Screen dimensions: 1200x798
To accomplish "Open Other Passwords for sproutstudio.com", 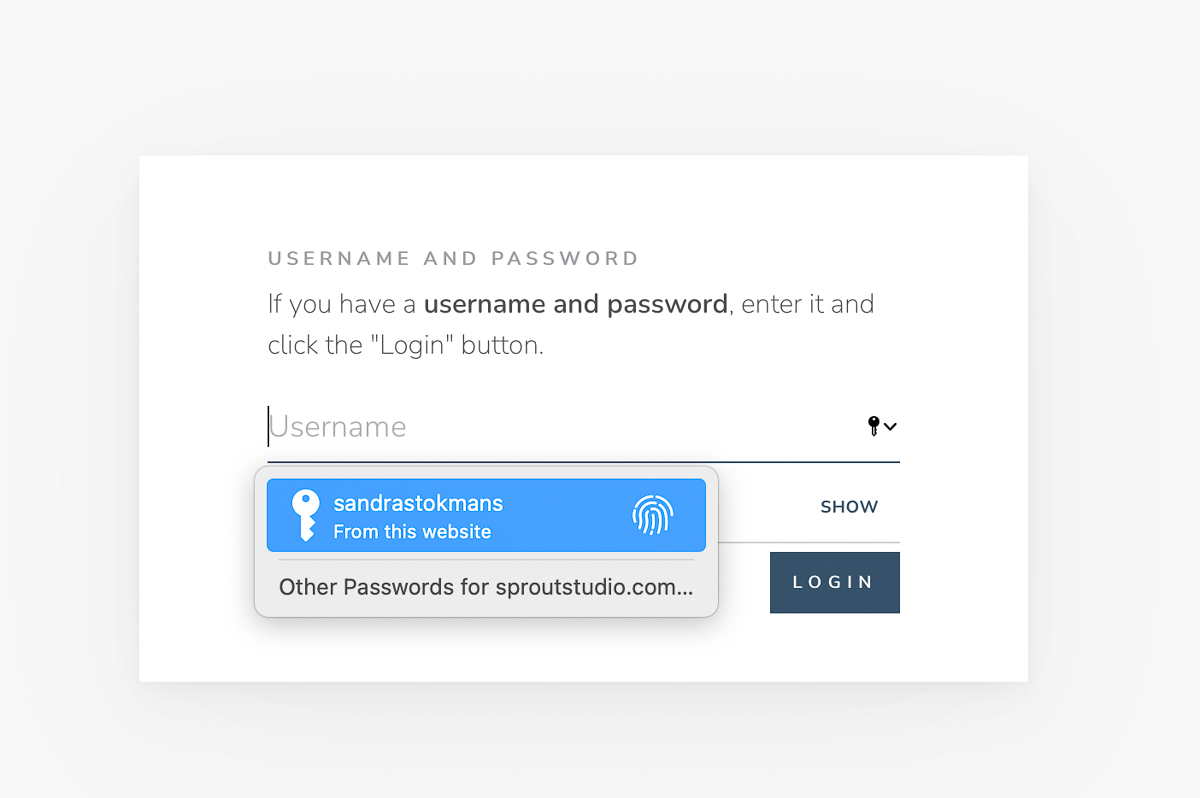I will [x=486, y=587].
